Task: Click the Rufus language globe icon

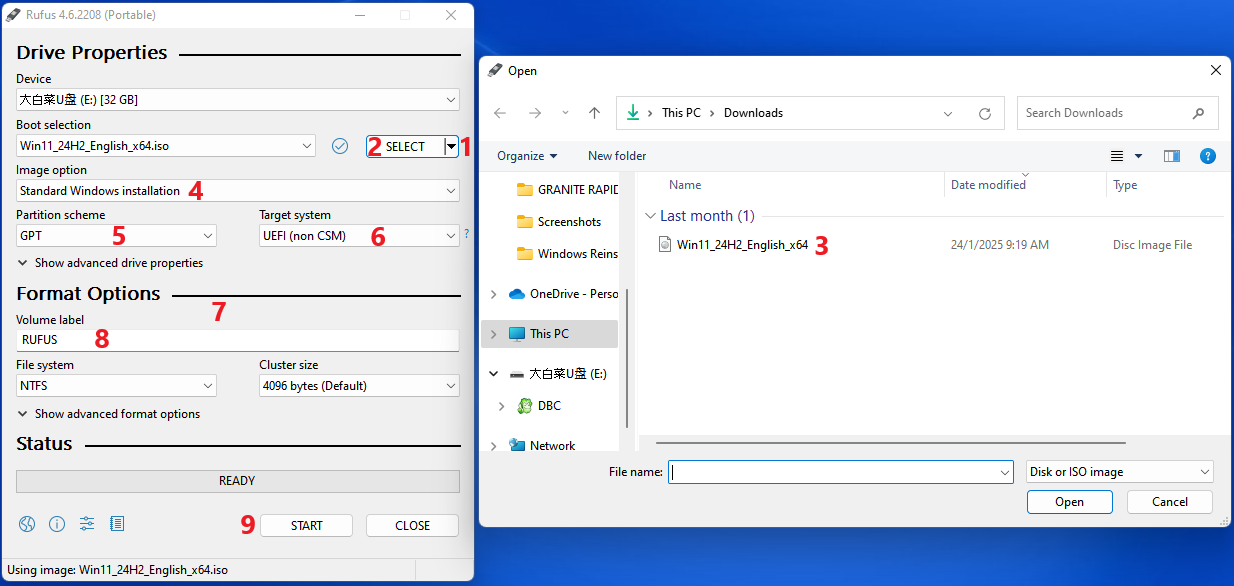Action: pyautogui.click(x=27, y=524)
